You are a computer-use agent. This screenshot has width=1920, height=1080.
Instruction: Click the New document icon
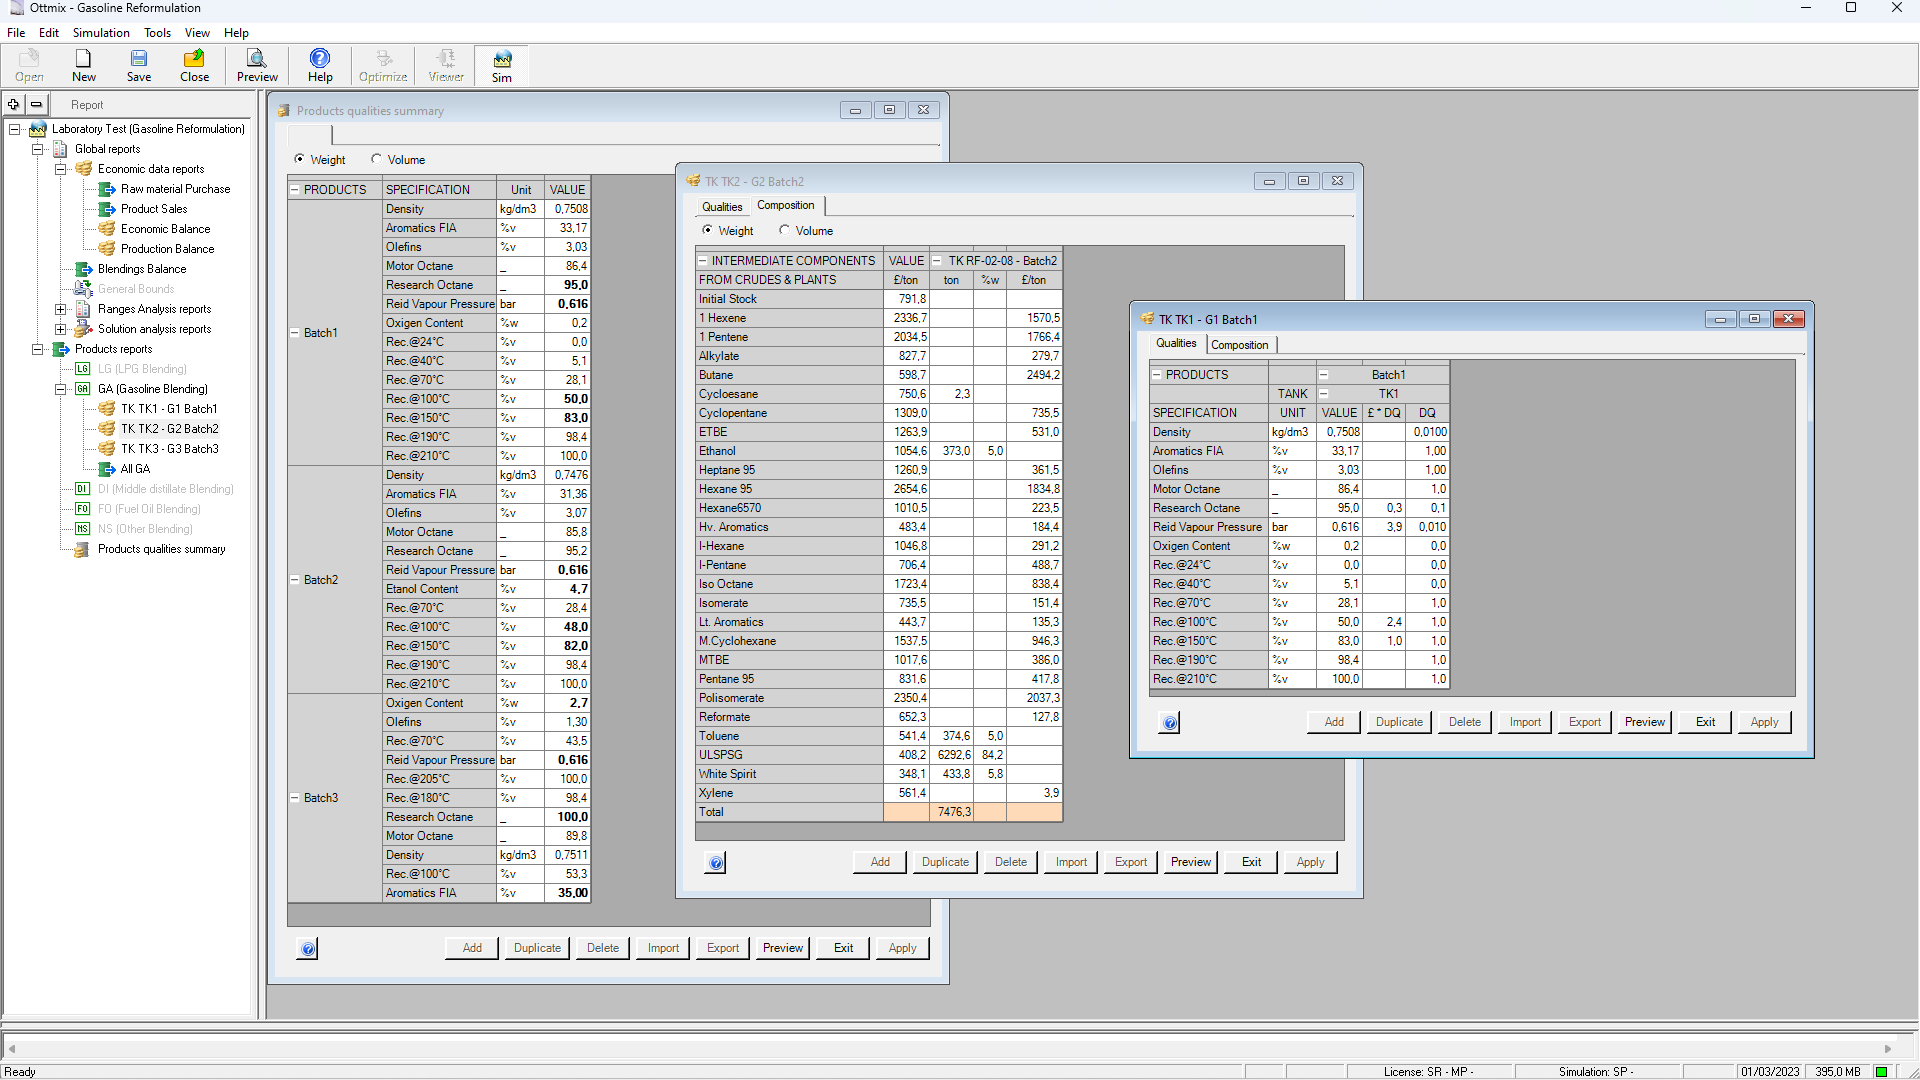point(84,65)
